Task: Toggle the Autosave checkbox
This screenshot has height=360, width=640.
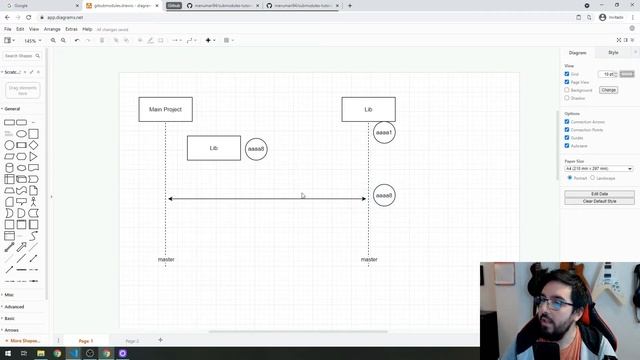Action: click(567, 146)
